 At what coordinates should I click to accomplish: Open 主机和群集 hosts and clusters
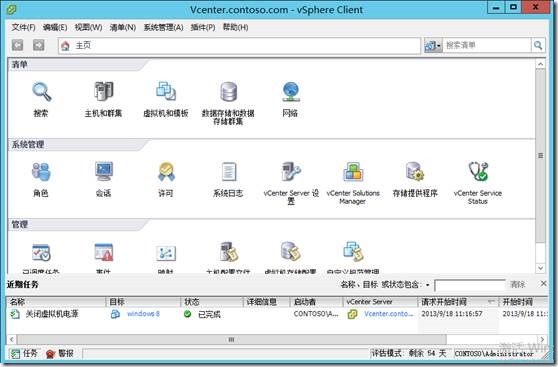point(104,91)
